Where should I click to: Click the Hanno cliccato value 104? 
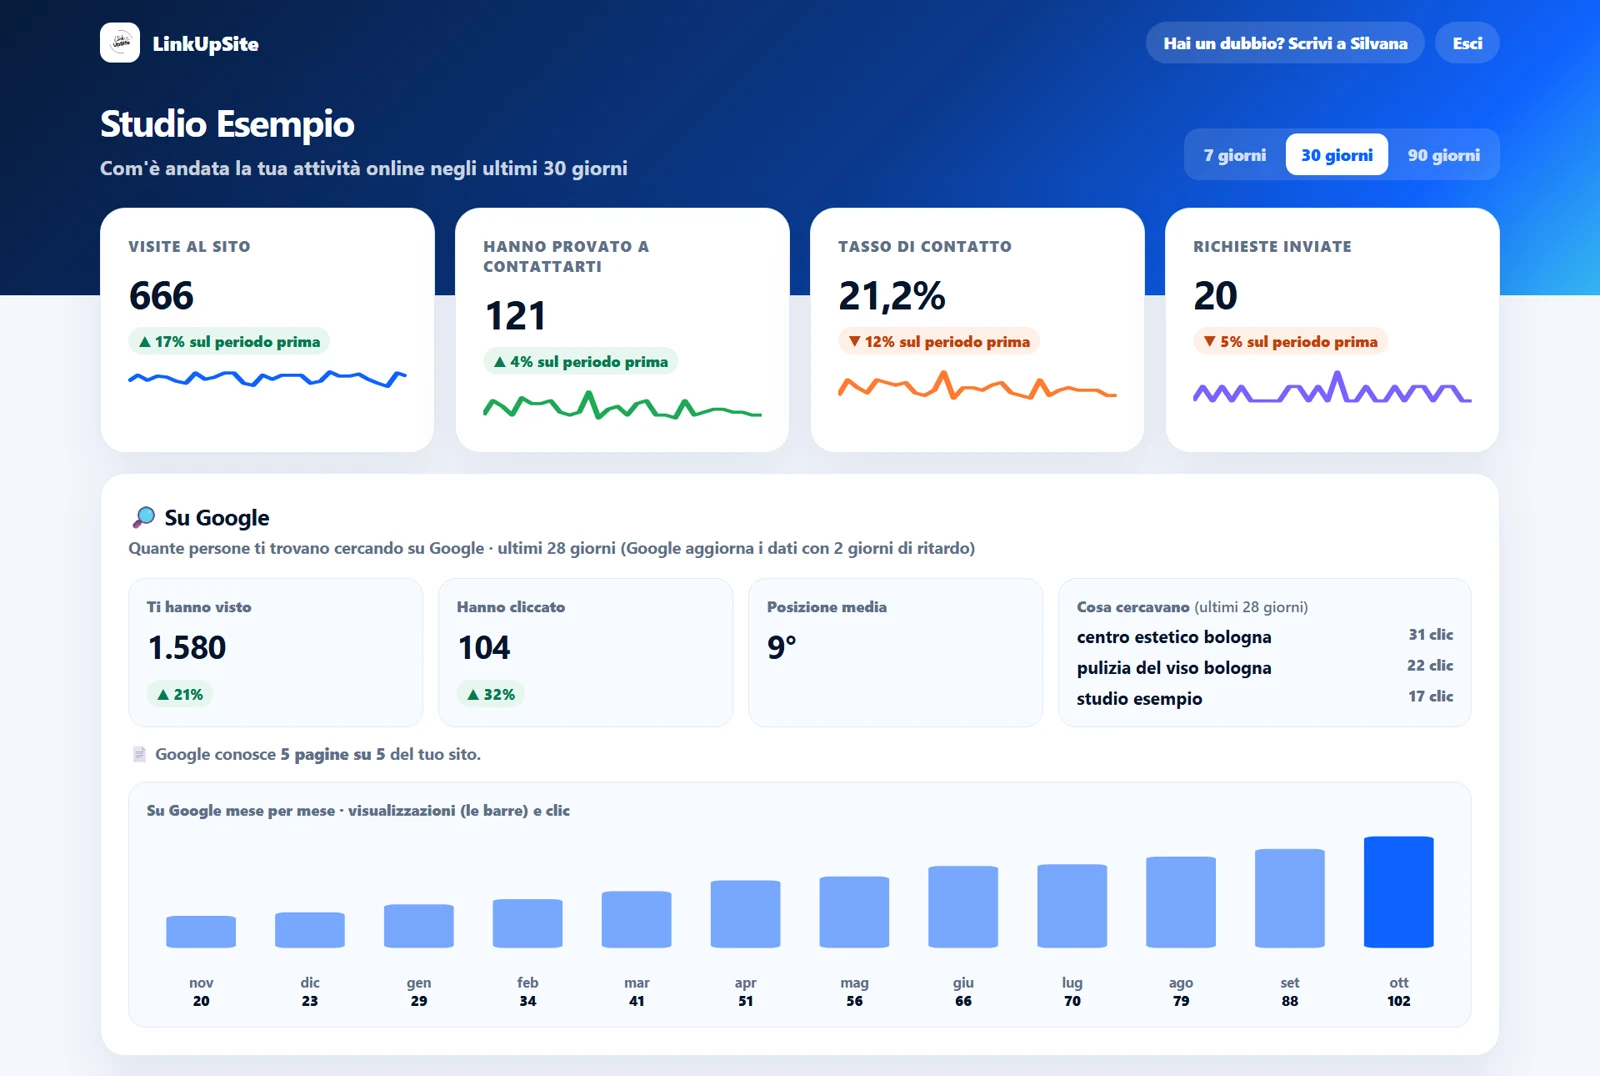484,648
